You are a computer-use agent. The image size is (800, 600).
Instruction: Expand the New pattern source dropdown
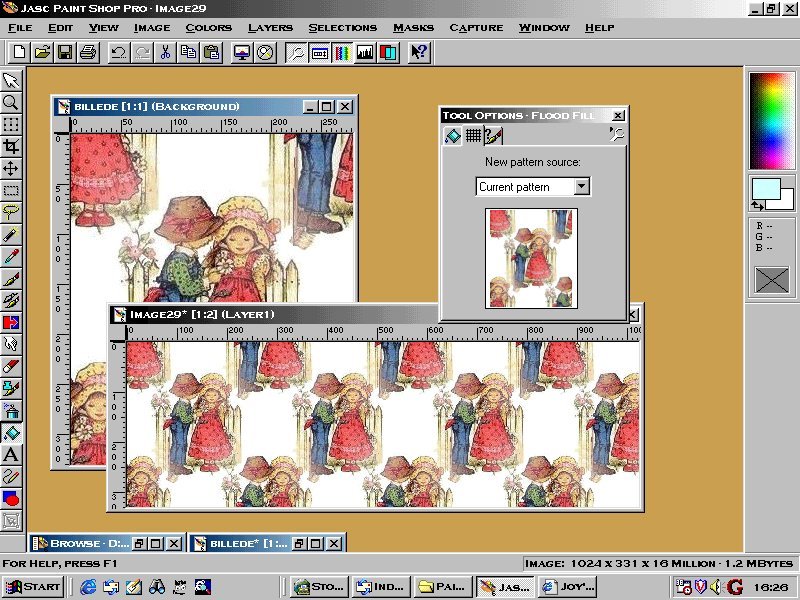[582, 187]
